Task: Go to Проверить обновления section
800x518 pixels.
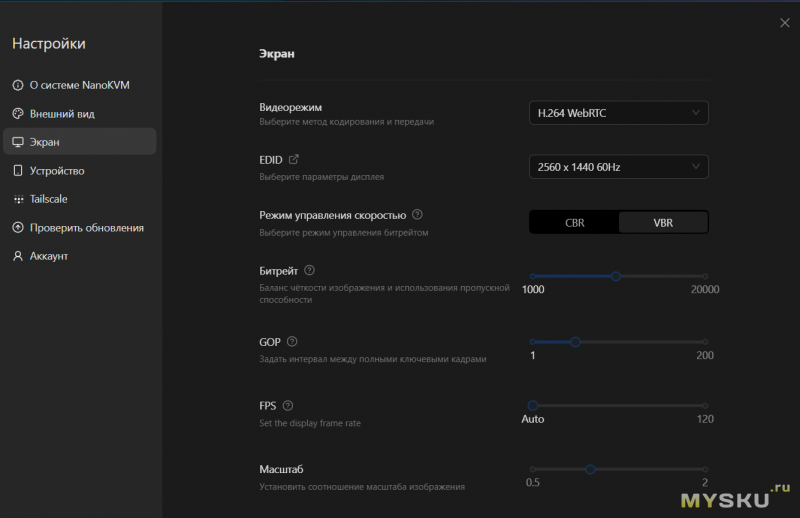Action: coord(86,228)
